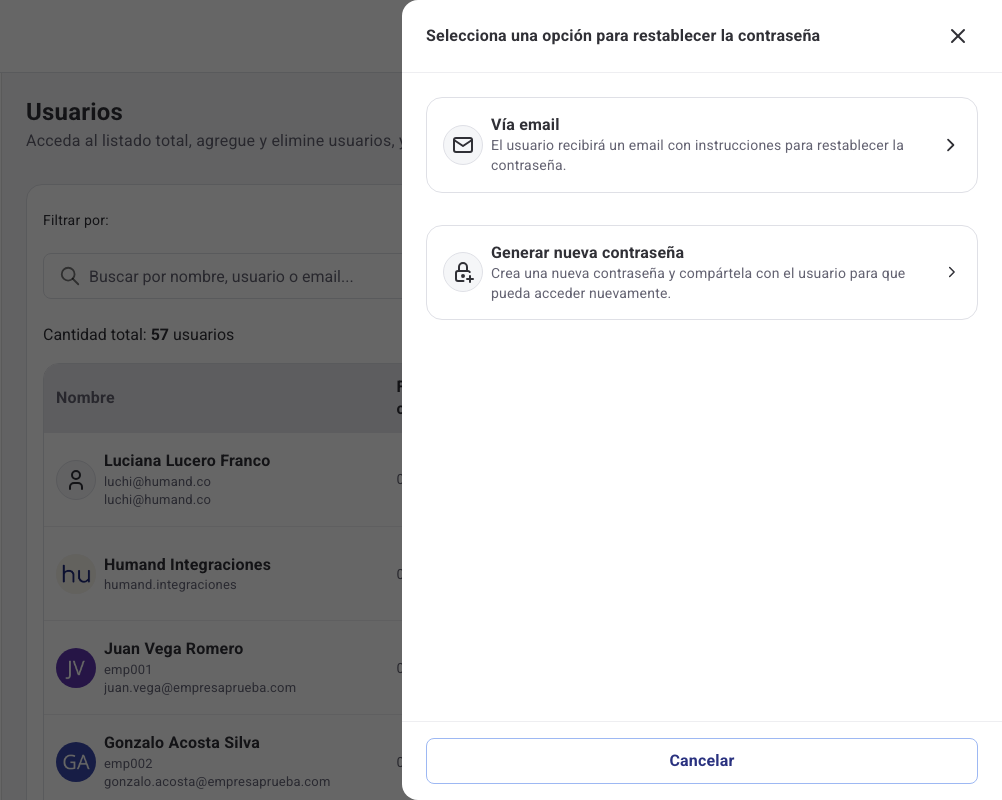Screen dimensions: 1002x800
Task: Click the lock icon for Generar nueva contraseña
Action: click(x=463, y=272)
